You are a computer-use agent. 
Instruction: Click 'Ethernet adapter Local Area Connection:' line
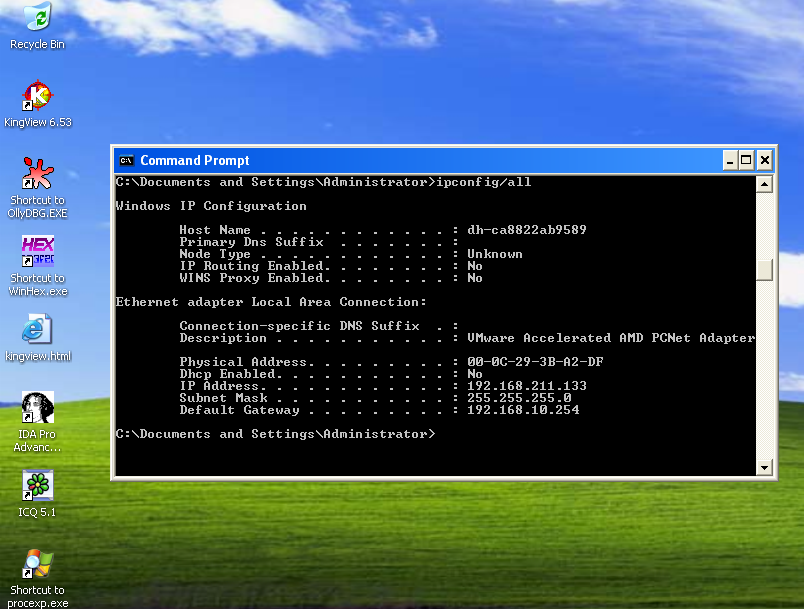[x=271, y=302]
